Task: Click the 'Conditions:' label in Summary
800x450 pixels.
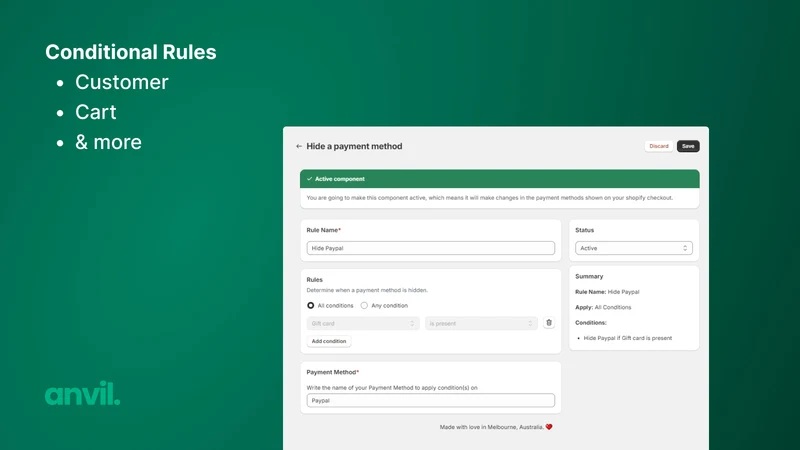Action: tap(591, 323)
